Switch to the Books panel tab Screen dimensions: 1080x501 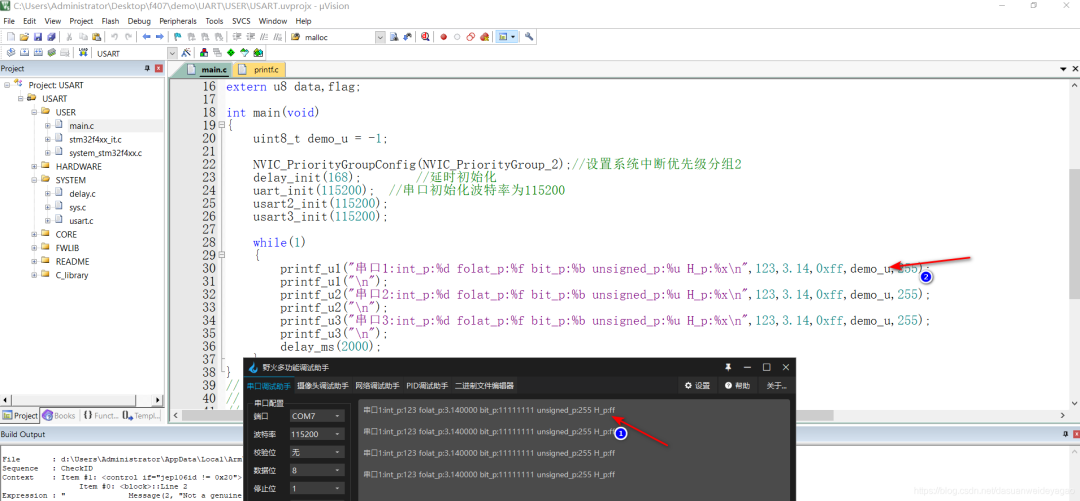[59, 416]
